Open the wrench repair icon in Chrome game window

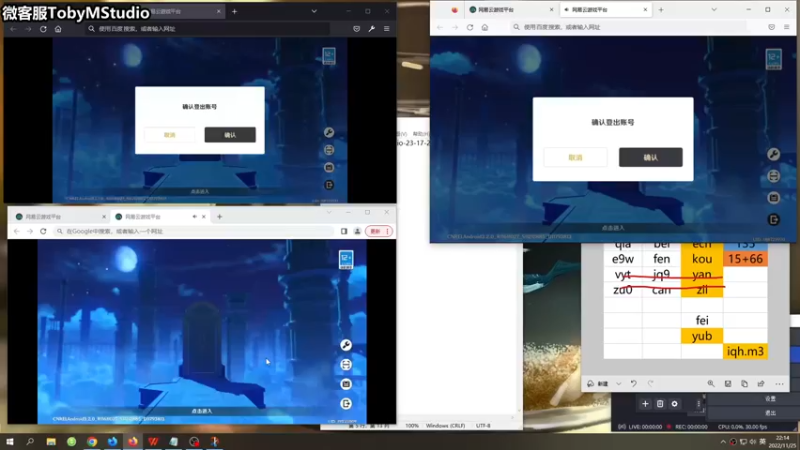(346, 345)
